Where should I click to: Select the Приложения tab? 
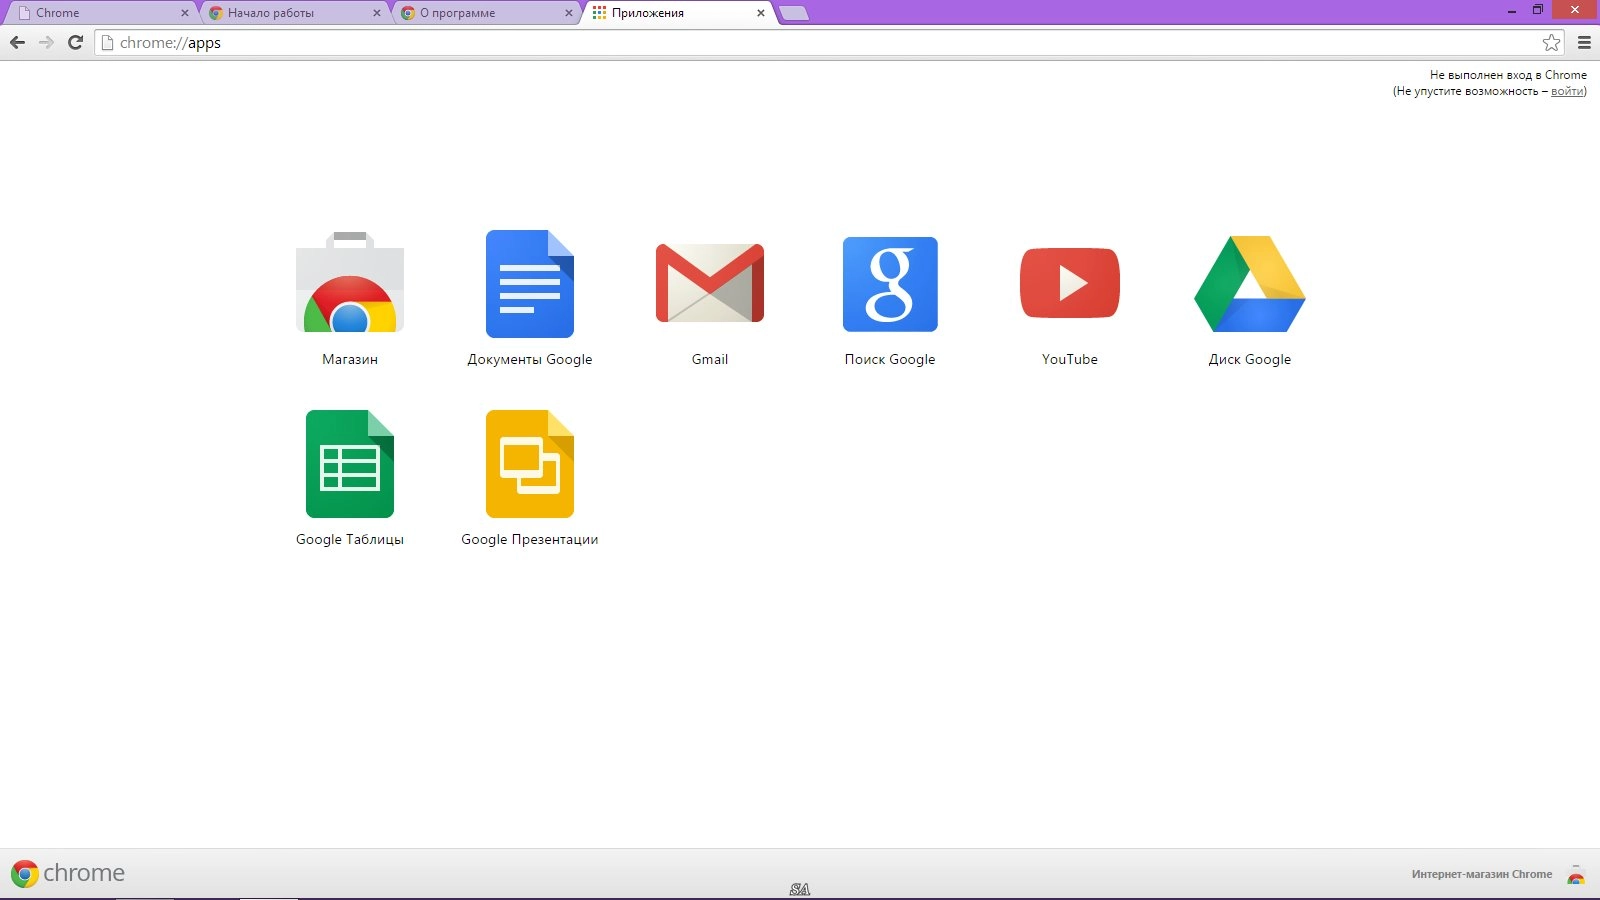pos(676,13)
